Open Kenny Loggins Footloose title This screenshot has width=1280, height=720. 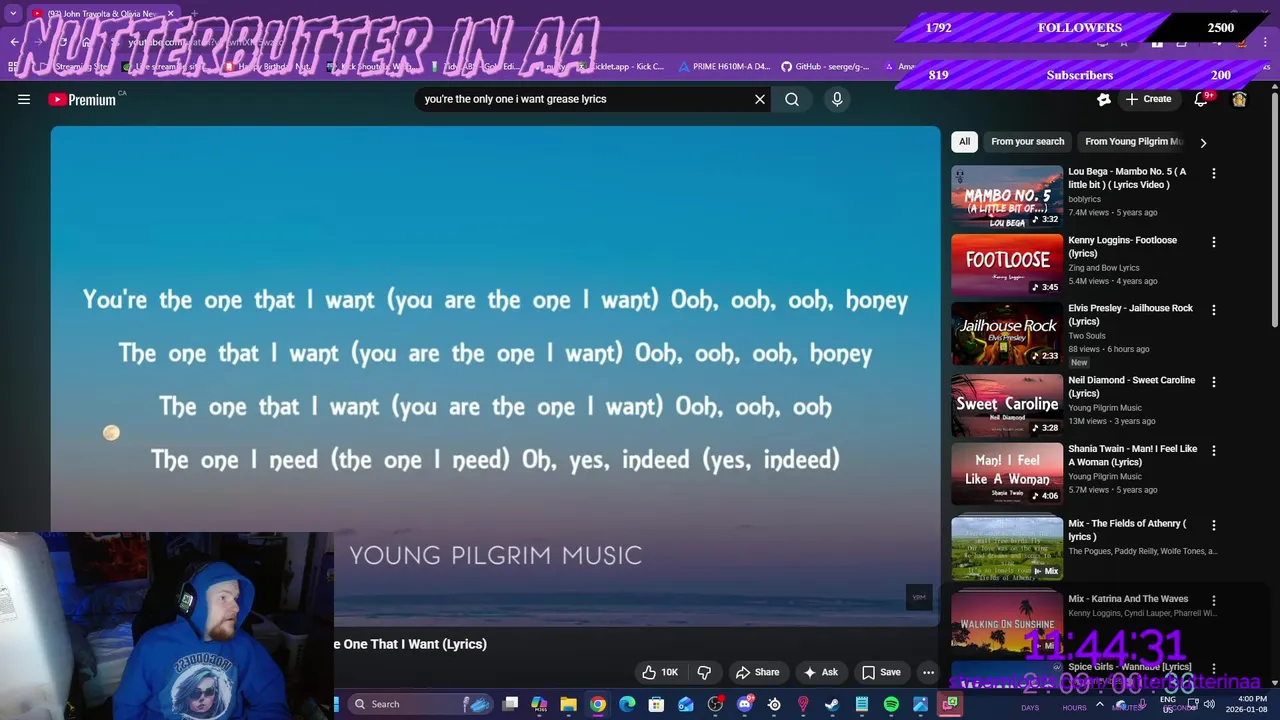[1123, 247]
